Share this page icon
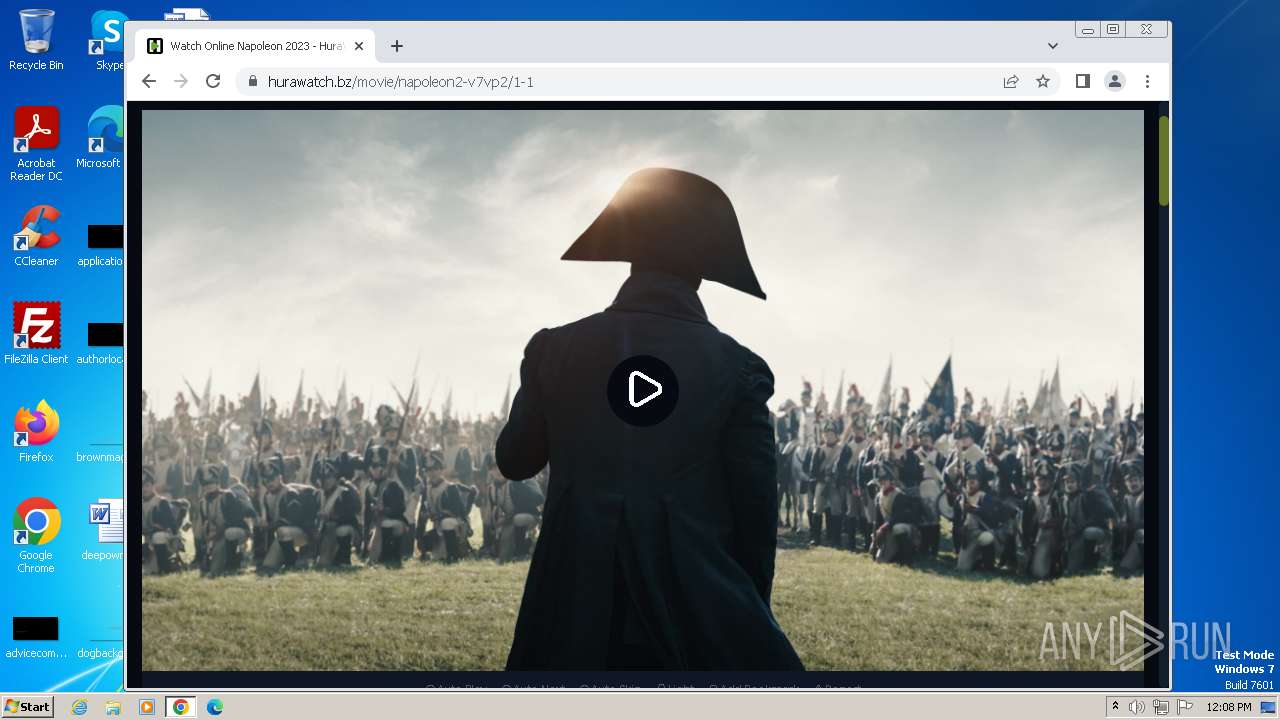 [x=1011, y=81]
